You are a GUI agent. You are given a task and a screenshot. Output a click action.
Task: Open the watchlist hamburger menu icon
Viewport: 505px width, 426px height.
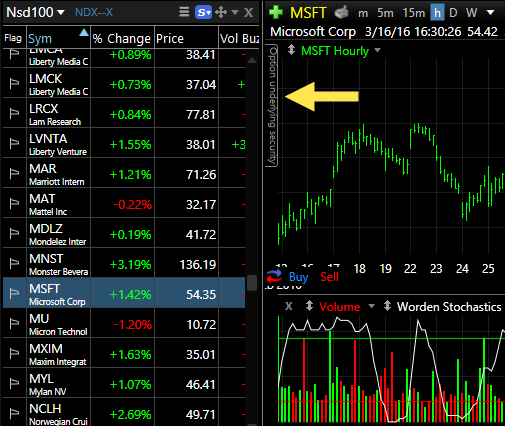coord(184,12)
